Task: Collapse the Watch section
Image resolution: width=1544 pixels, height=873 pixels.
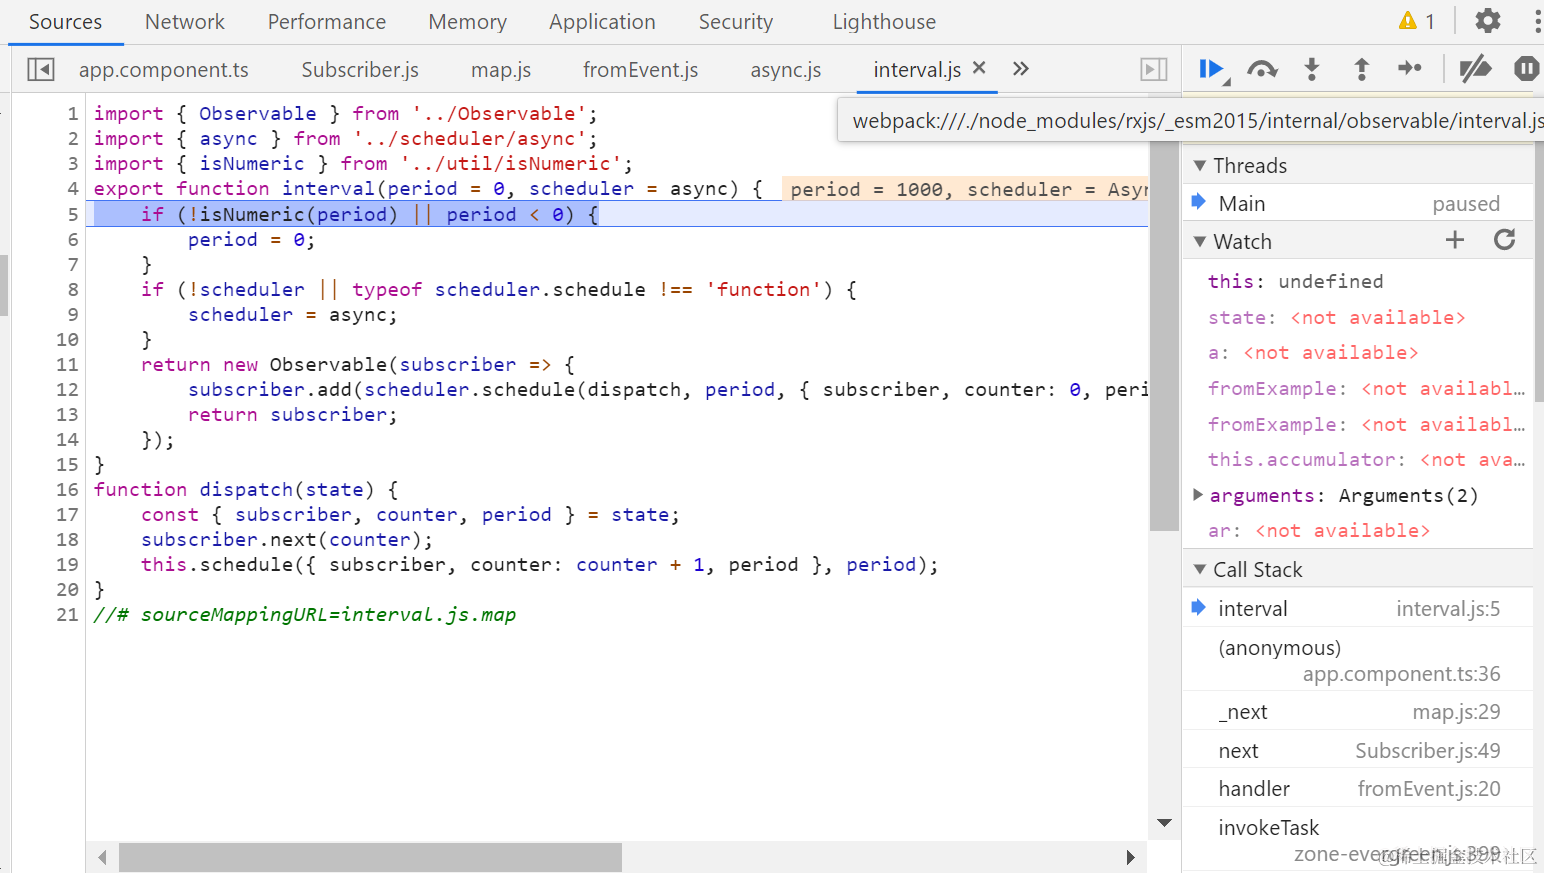Action: pos(1200,241)
